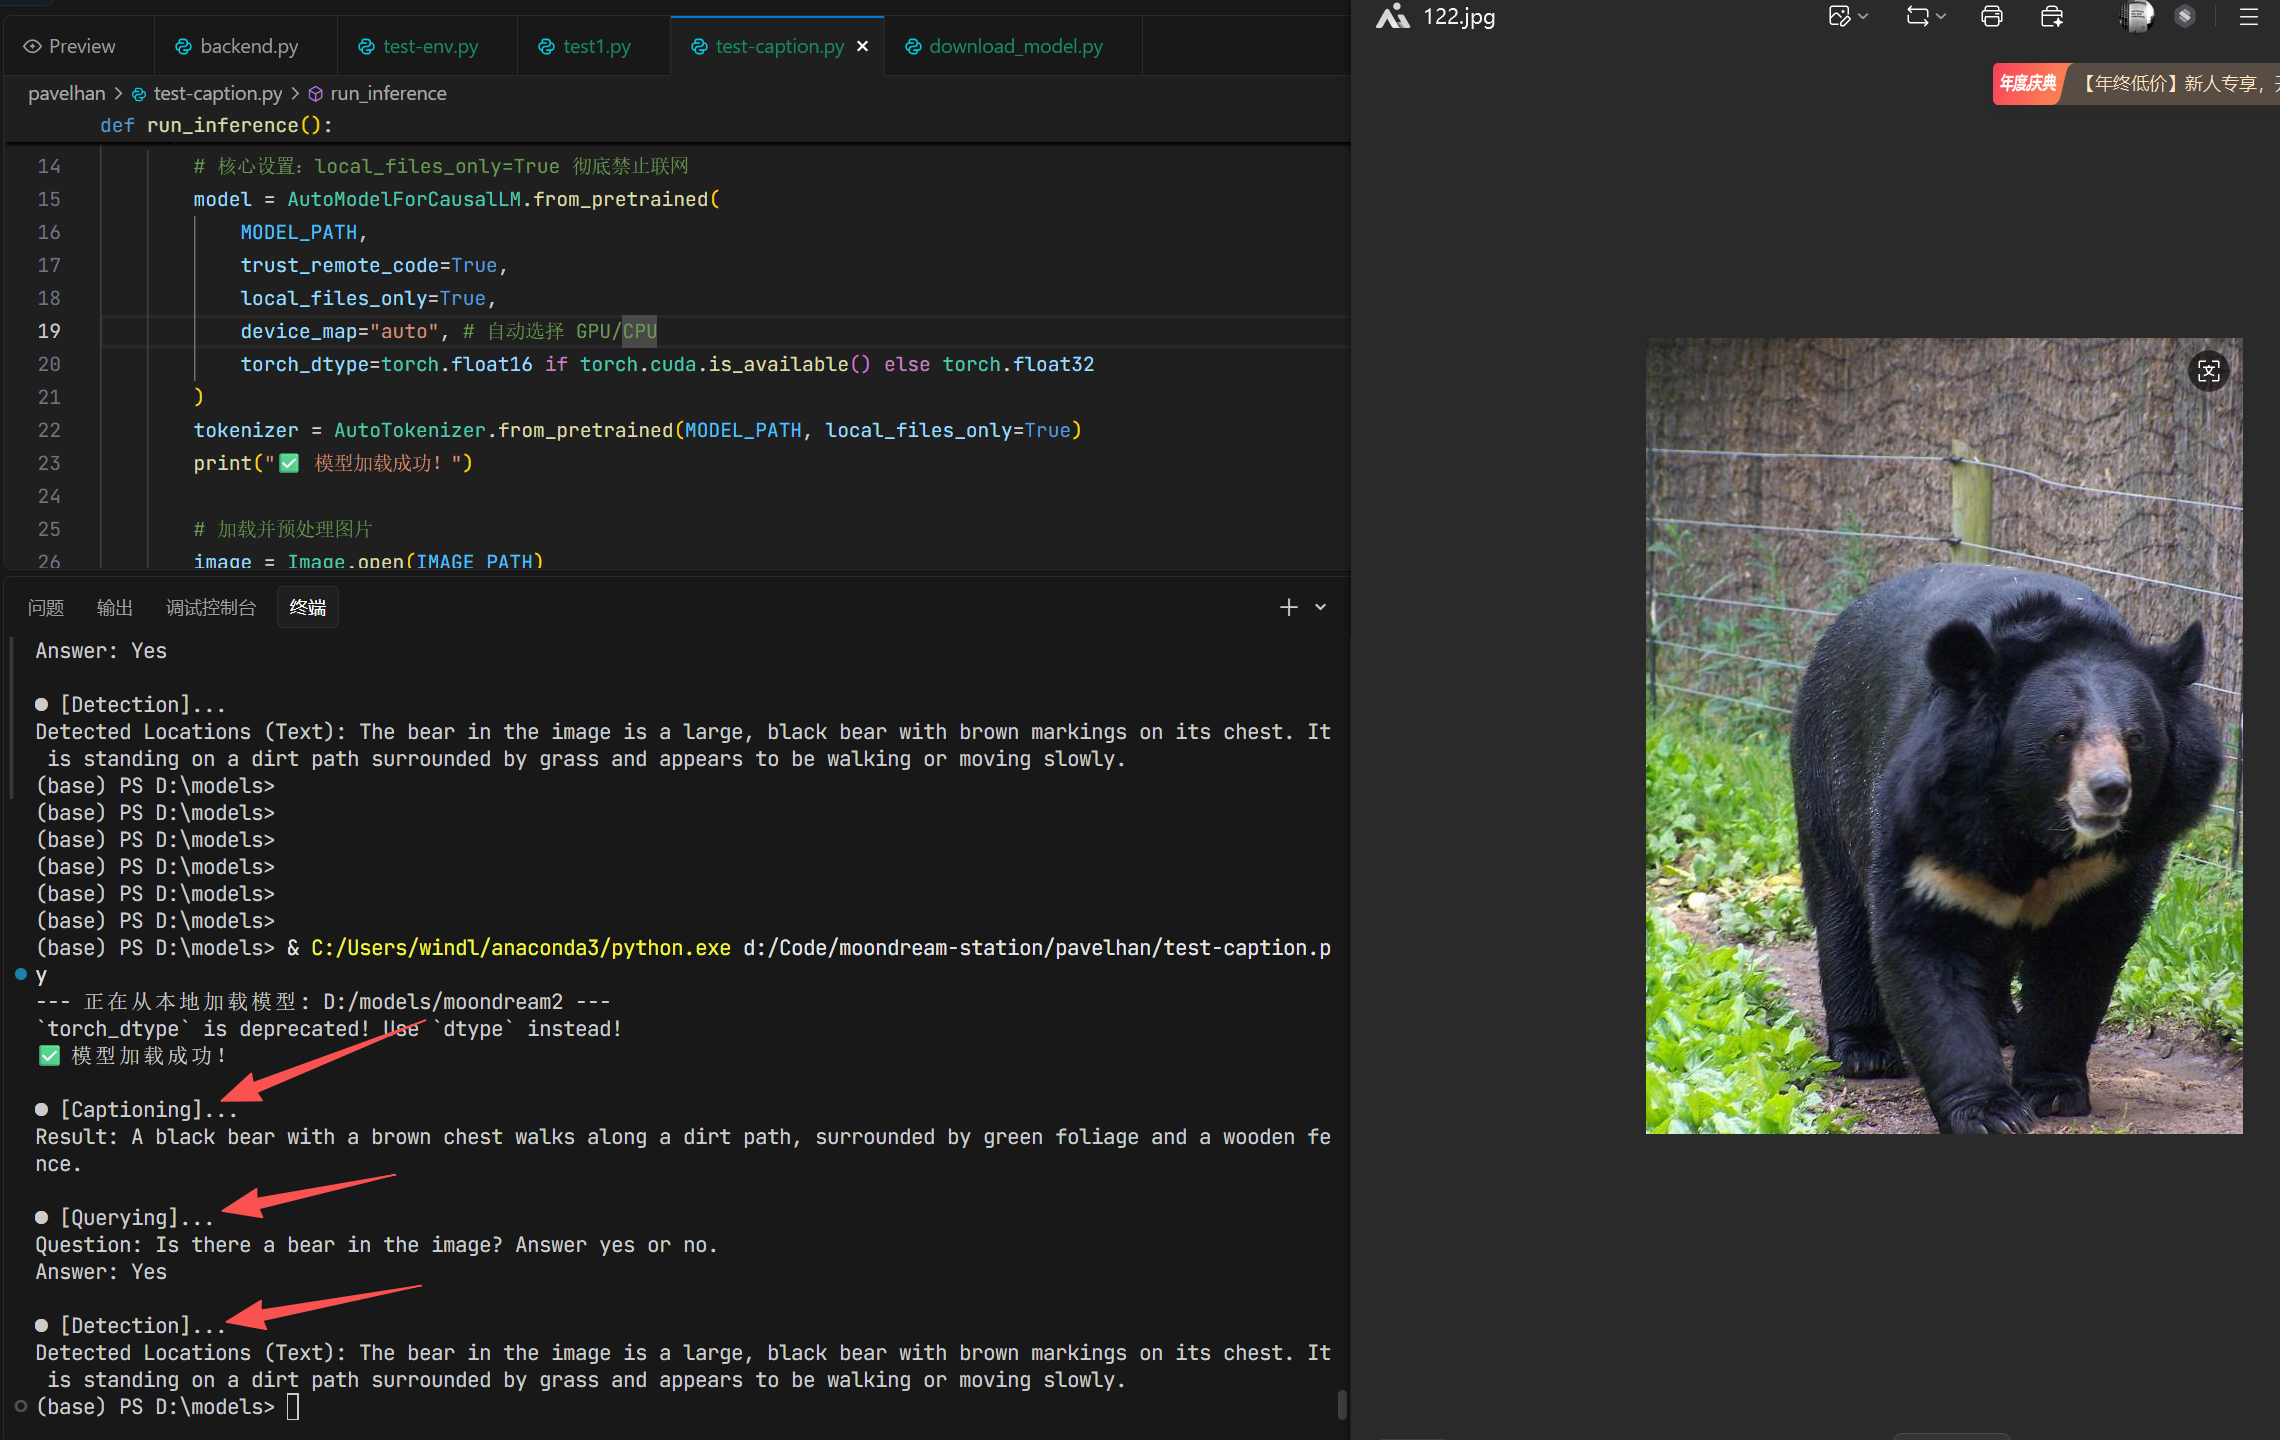Image resolution: width=2280 pixels, height=1440 pixels.
Task: Click the hexagon membership badge icon
Action: (2185, 16)
